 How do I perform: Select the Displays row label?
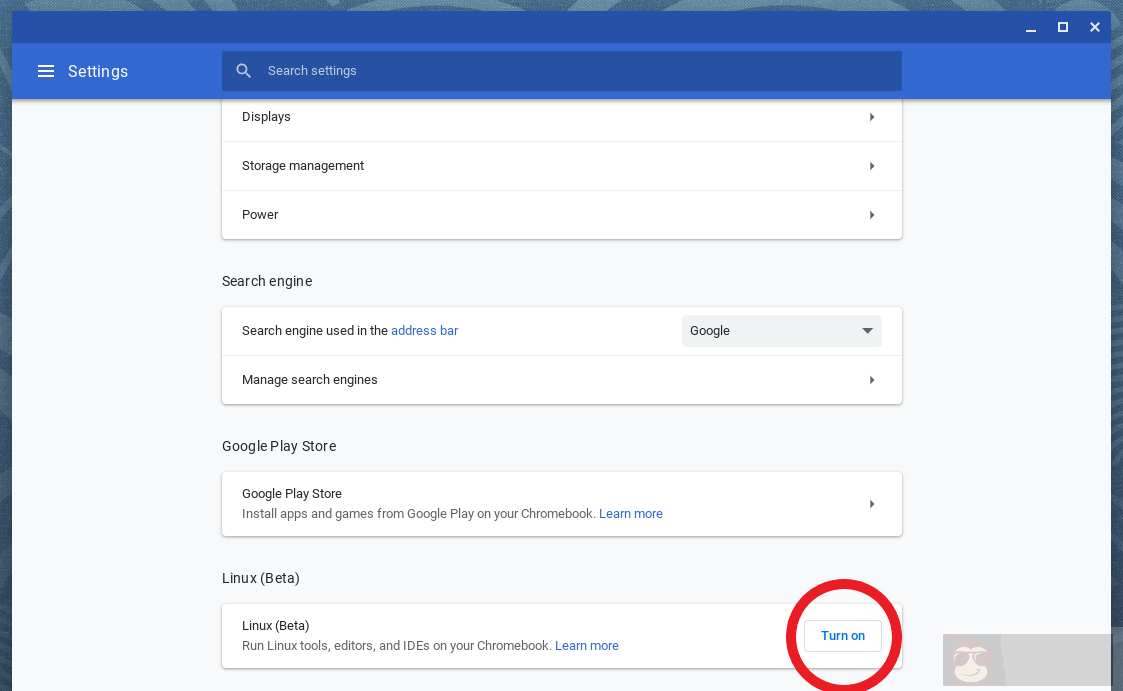(x=266, y=117)
